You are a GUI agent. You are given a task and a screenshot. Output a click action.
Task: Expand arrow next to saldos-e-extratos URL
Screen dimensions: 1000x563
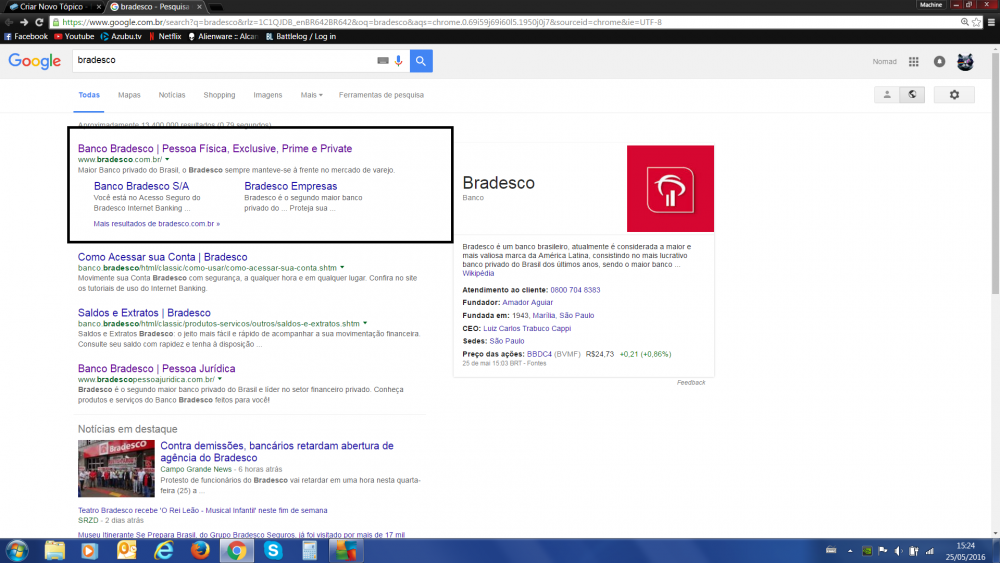[x=365, y=323]
